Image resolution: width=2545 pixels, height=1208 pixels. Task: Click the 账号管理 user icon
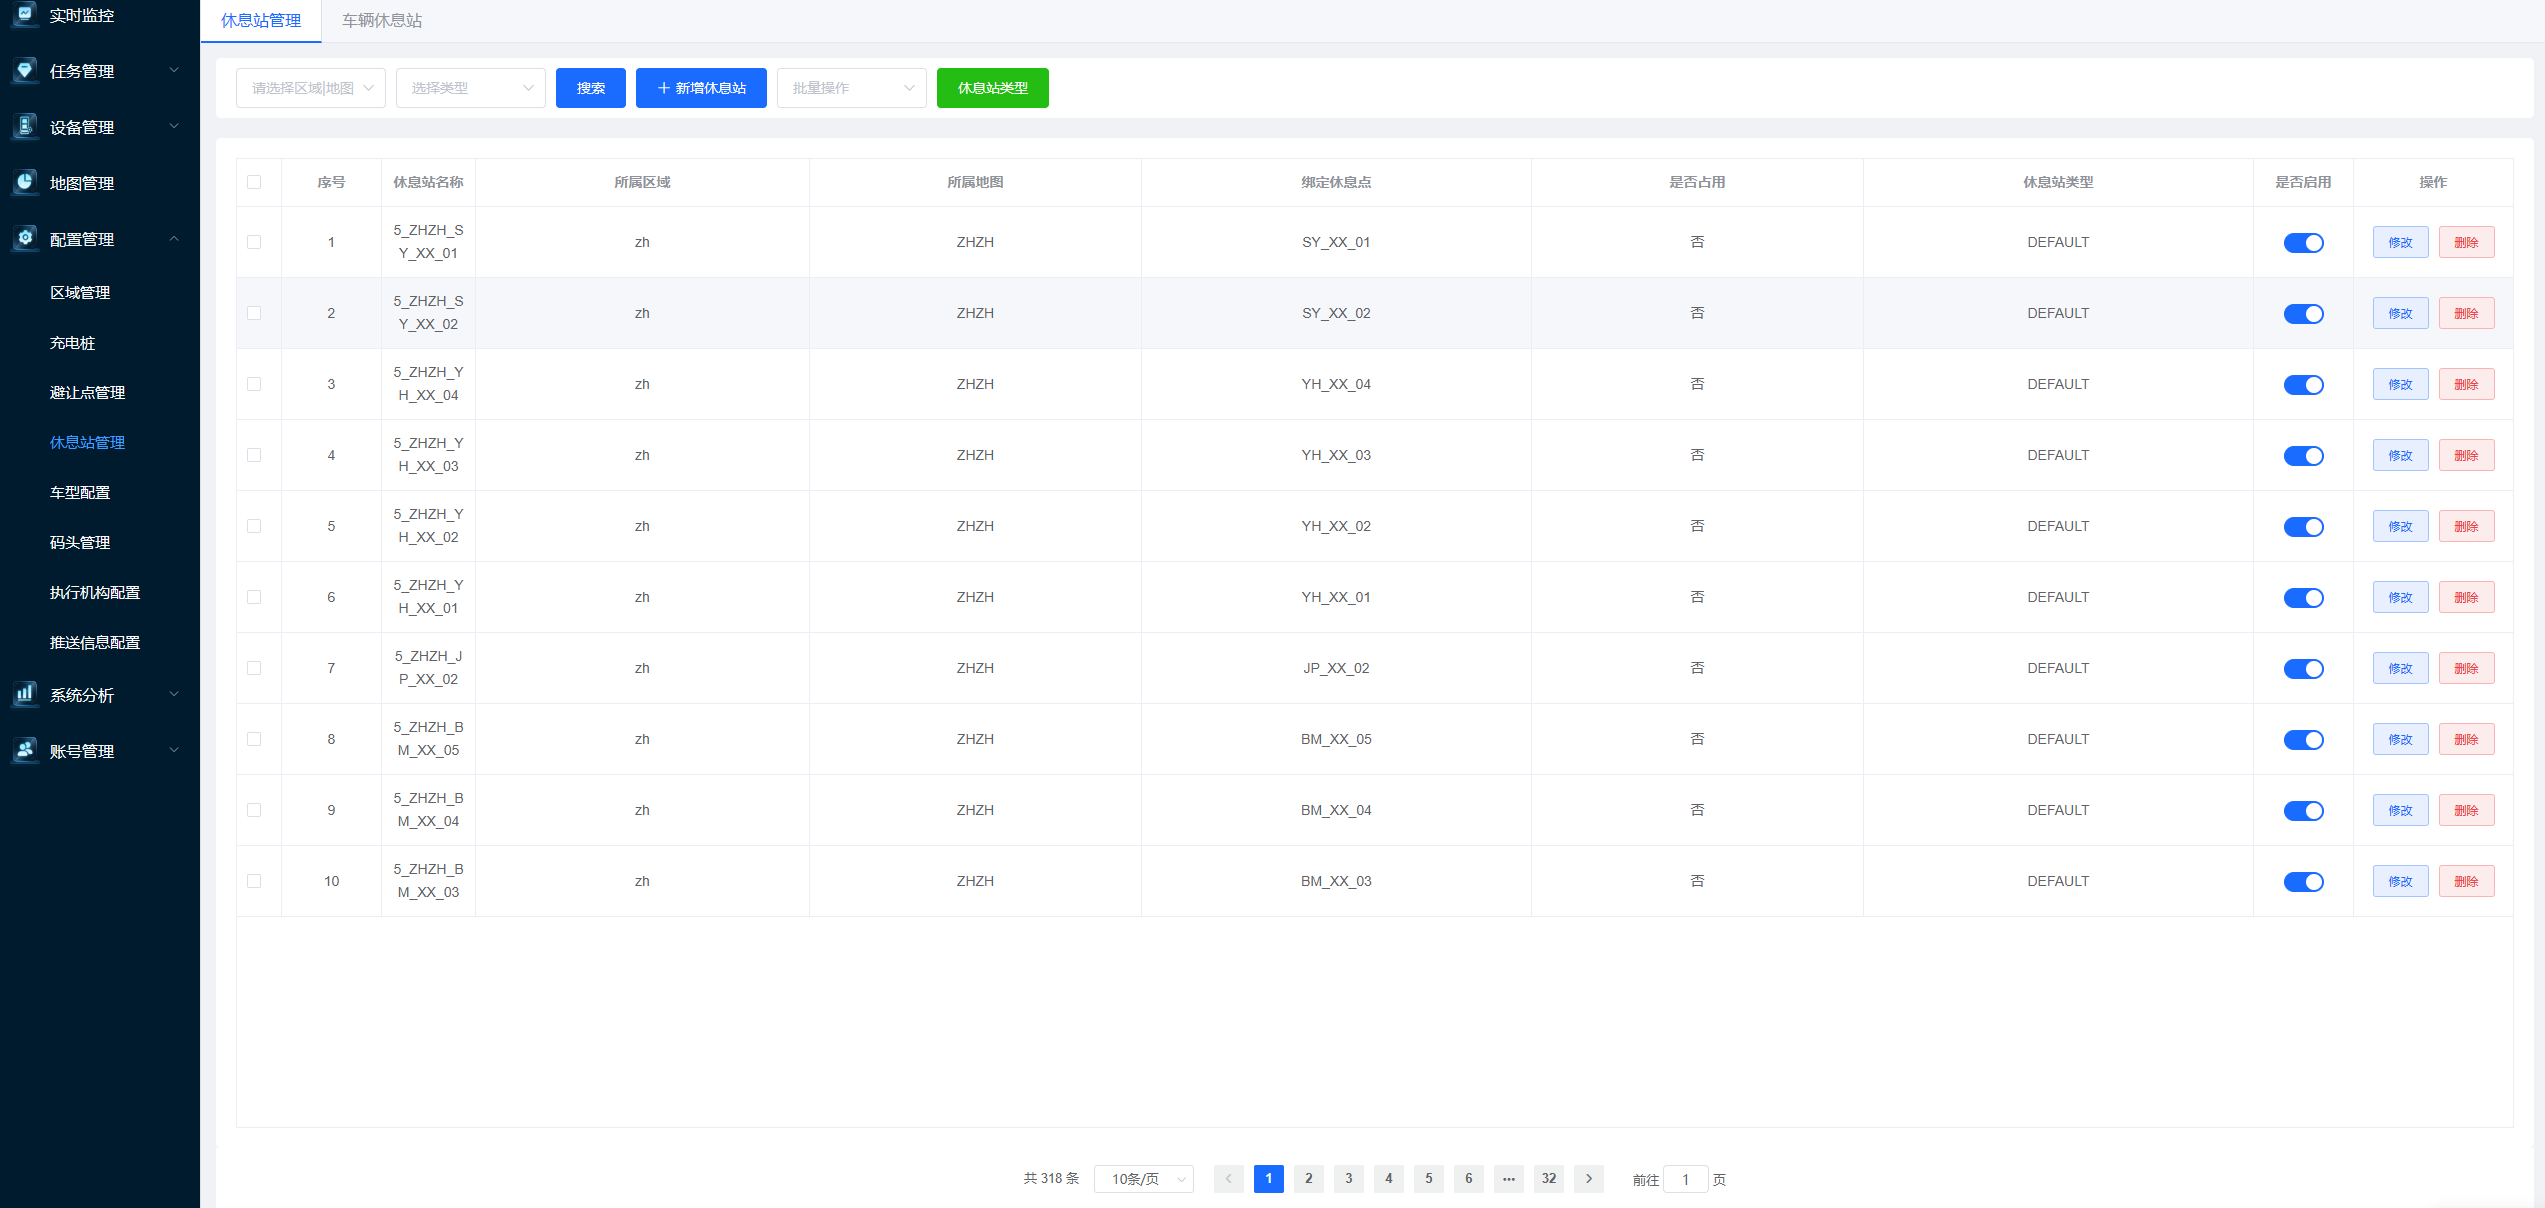pyautogui.click(x=25, y=750)
